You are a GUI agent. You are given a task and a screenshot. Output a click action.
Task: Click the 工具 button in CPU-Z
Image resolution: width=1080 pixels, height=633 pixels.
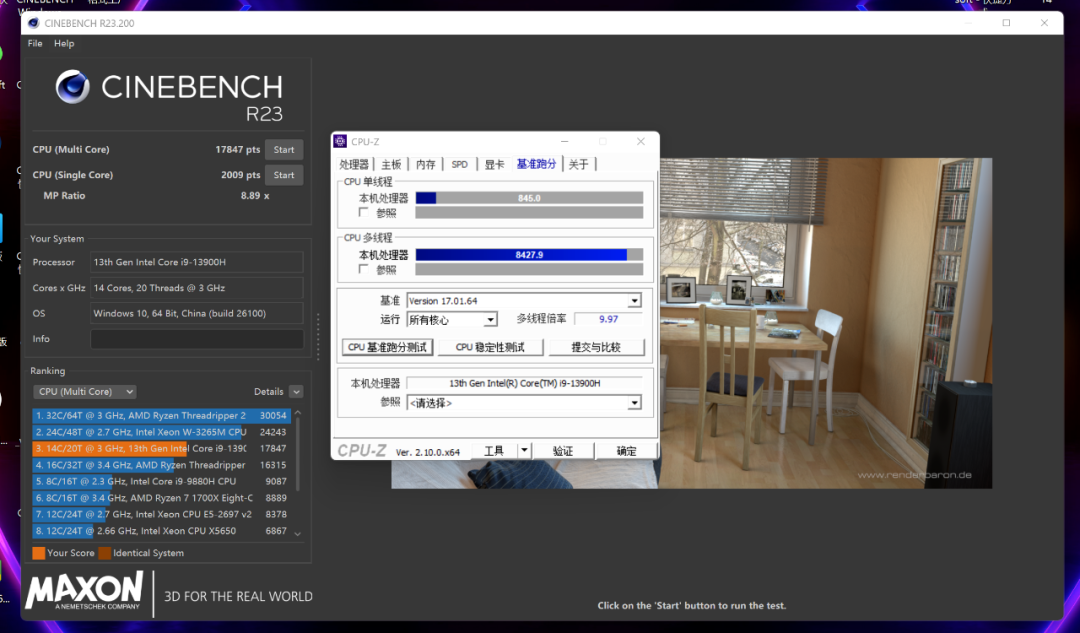click(495, 450)
